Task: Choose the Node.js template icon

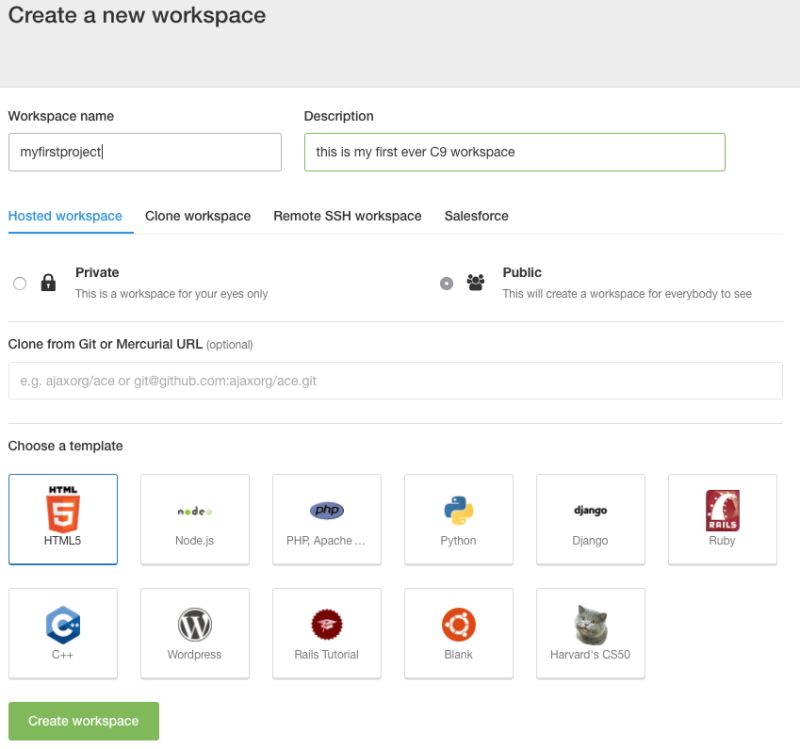Action: coord(194,511)
